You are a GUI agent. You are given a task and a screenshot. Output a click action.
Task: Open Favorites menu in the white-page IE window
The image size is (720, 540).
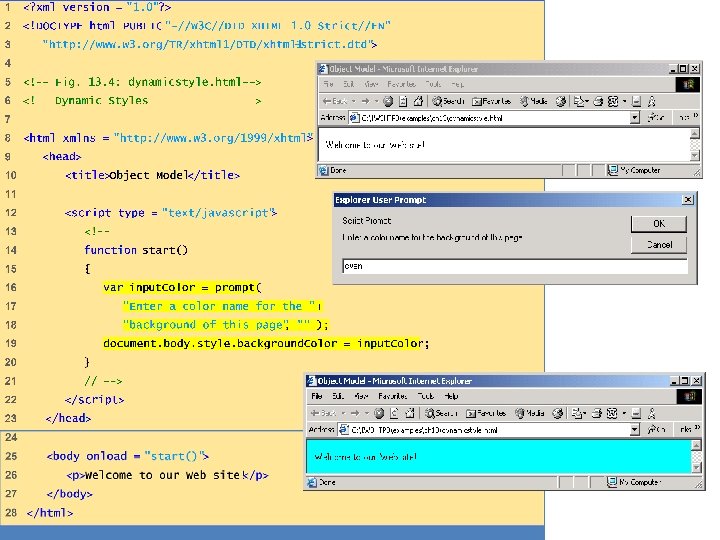click(401, 84)
